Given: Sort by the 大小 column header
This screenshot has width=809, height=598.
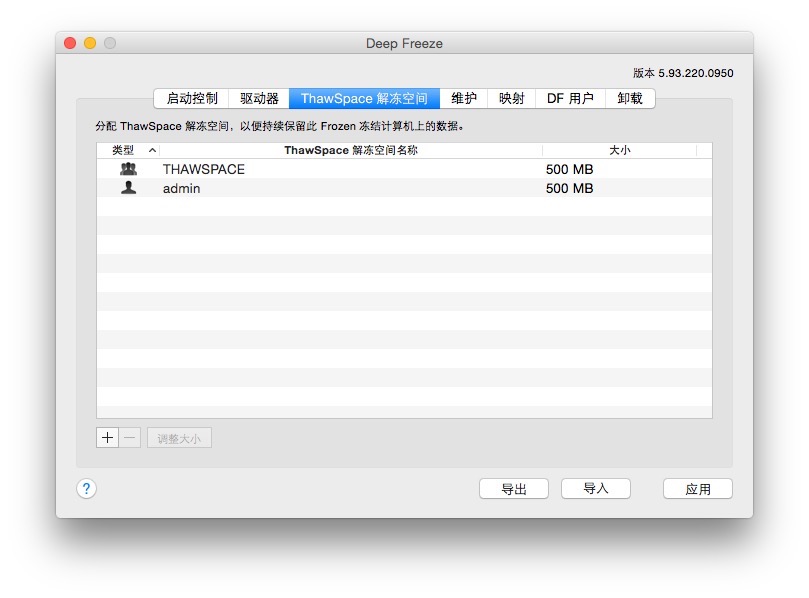Looking at the screenshot, I should pos(619,150).
